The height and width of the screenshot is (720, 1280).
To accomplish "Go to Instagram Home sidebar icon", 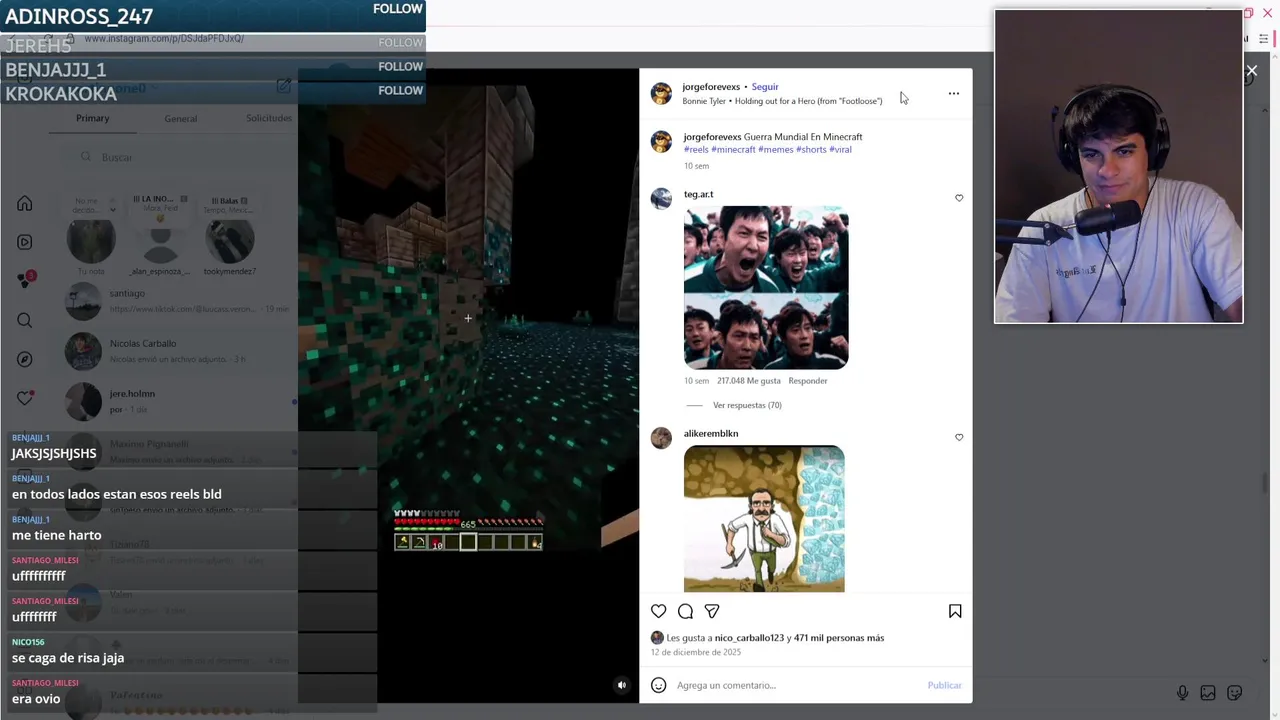I will (x=25, y=204).
